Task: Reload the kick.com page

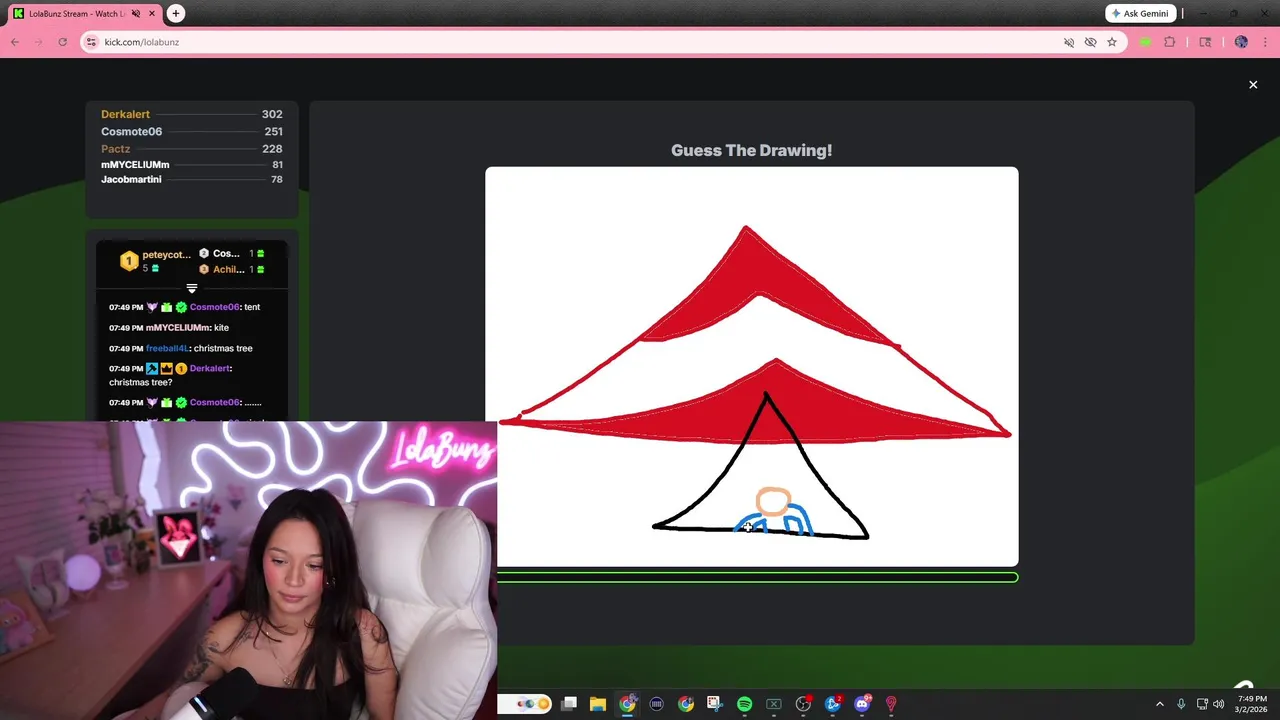Action: coord(63,42)
